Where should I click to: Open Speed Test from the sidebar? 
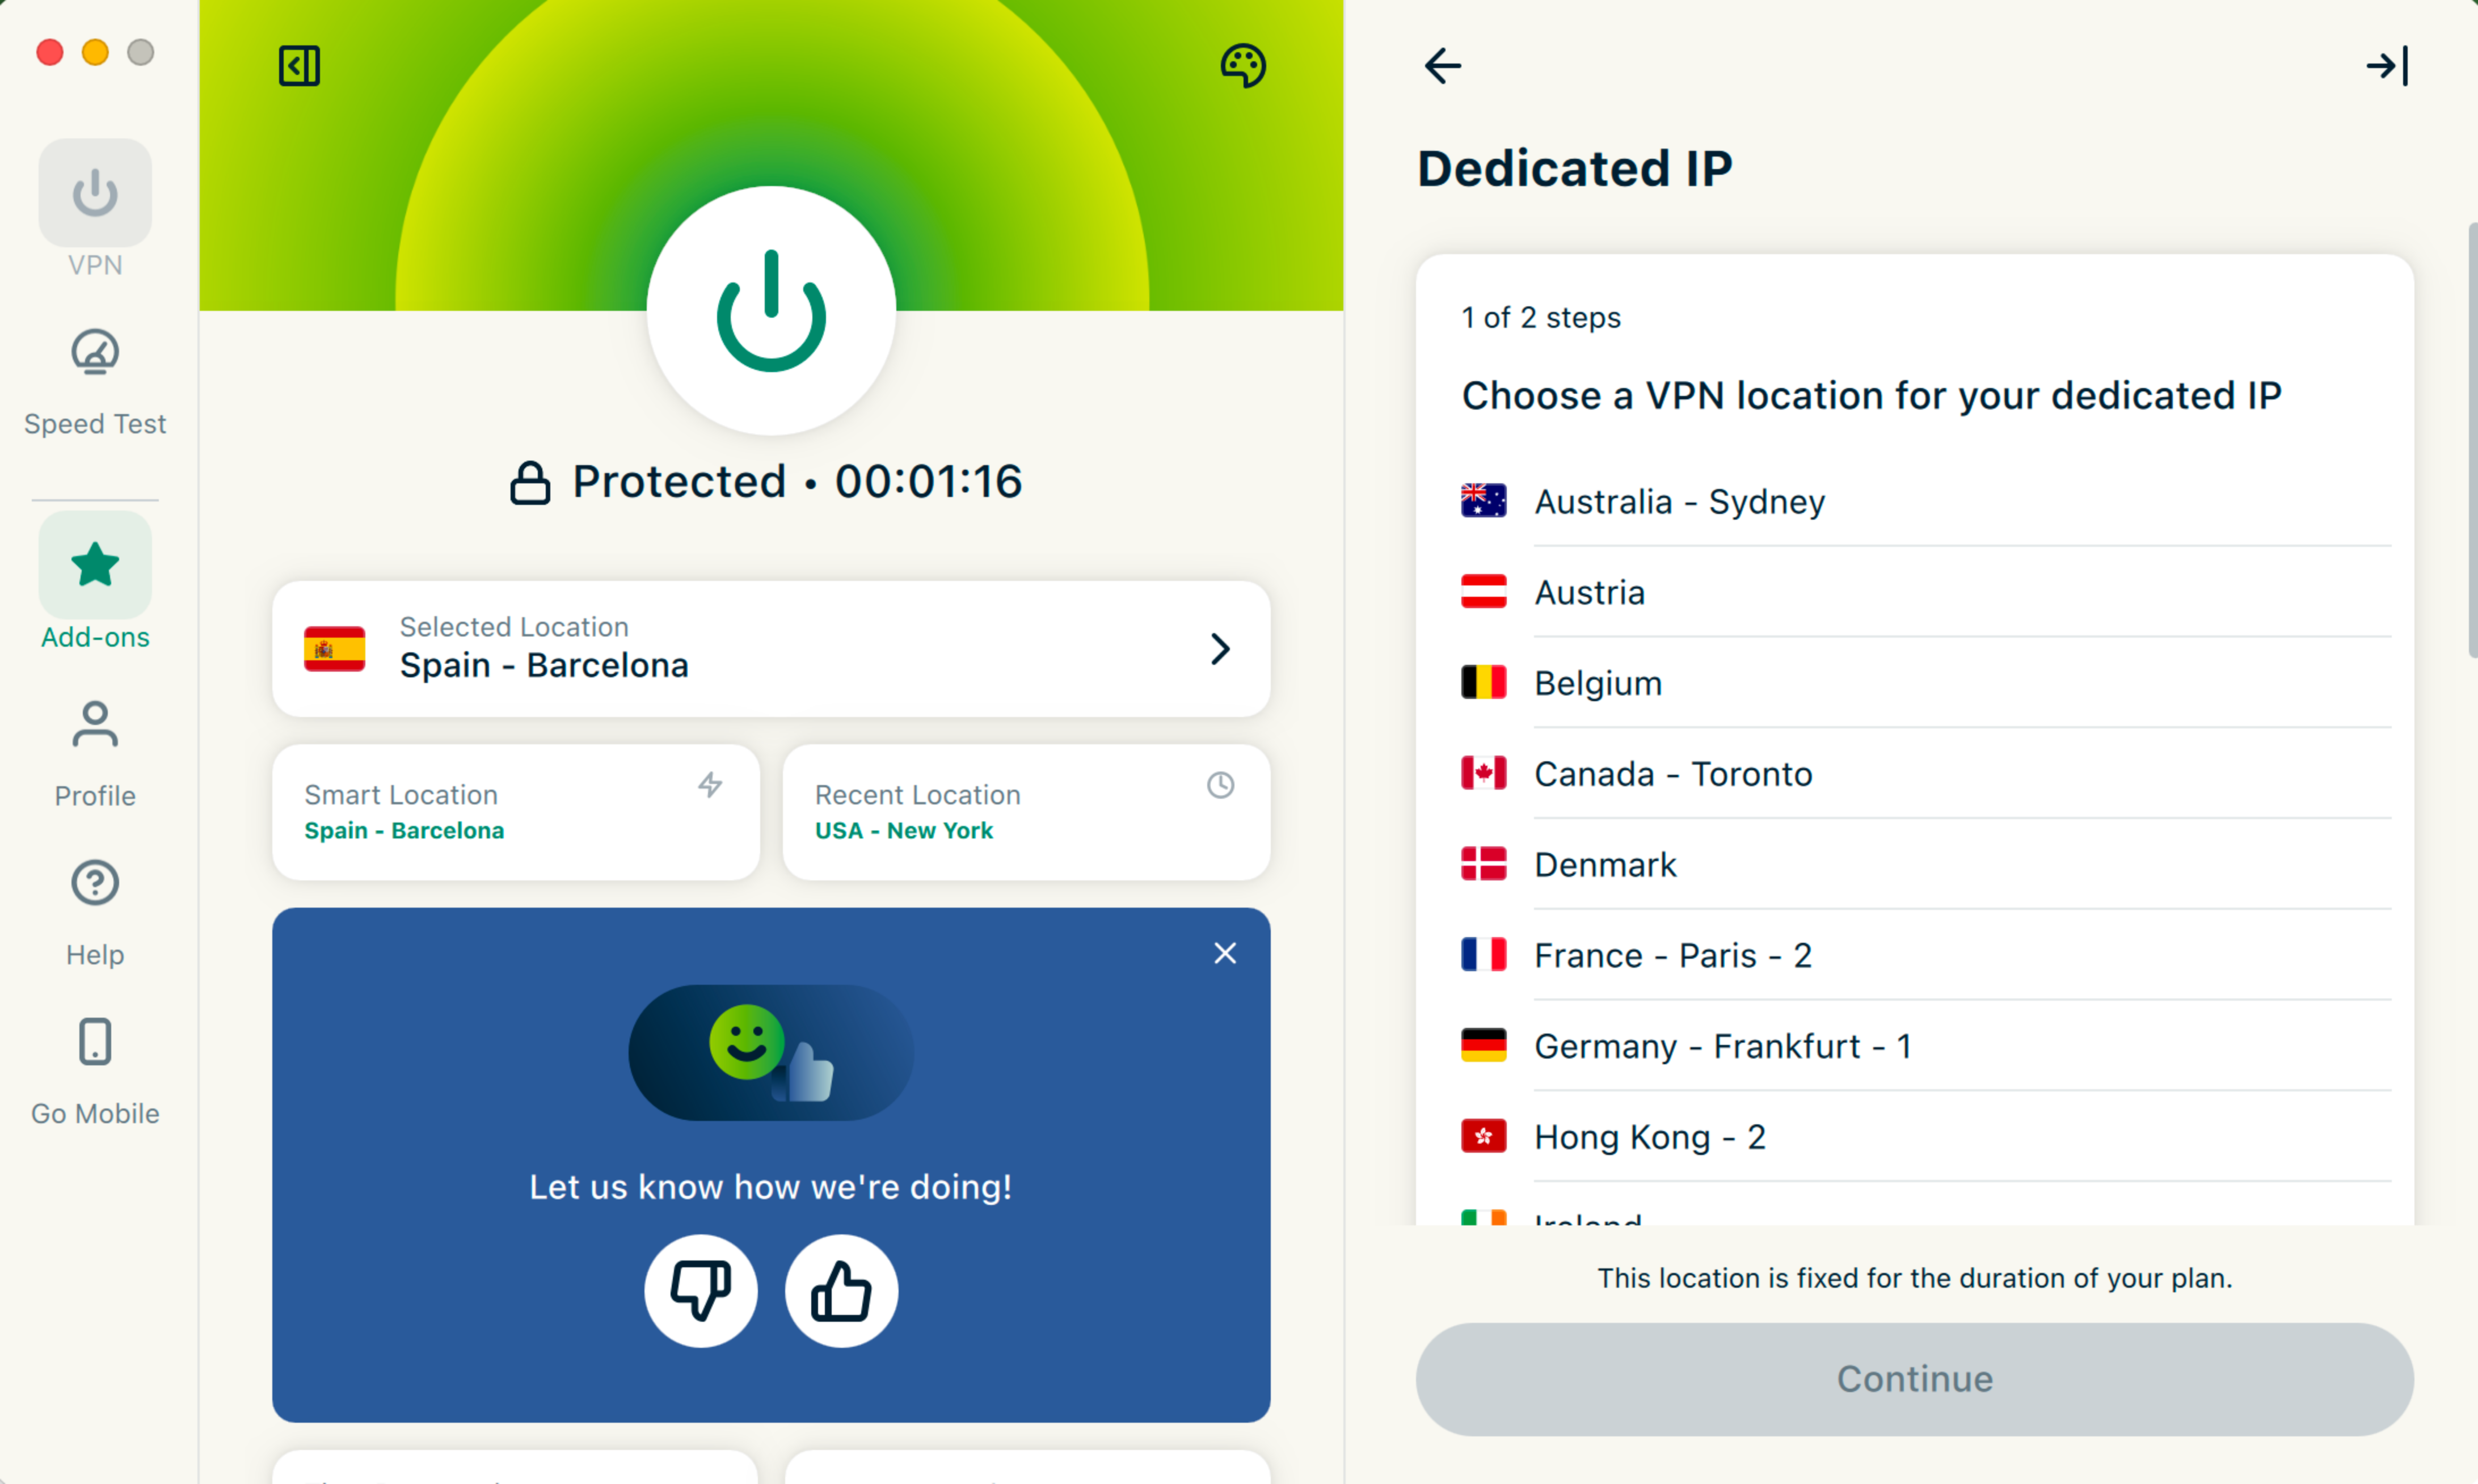coord(95,381)
